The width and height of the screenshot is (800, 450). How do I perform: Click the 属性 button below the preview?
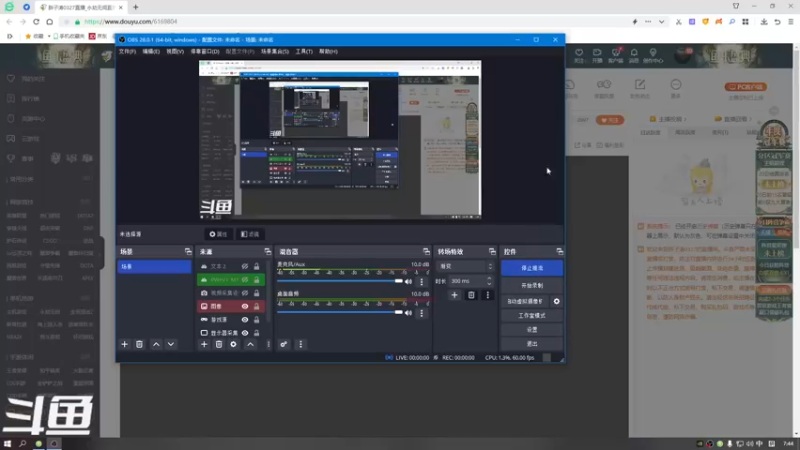(218, 234)
